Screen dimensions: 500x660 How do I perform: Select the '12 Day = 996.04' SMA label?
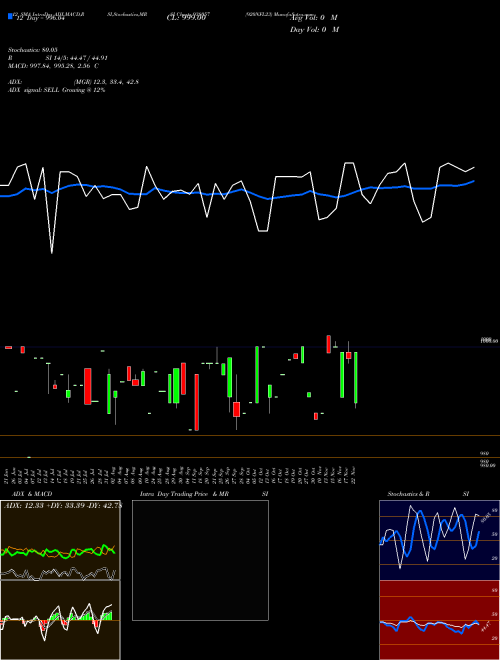(40, 18)
